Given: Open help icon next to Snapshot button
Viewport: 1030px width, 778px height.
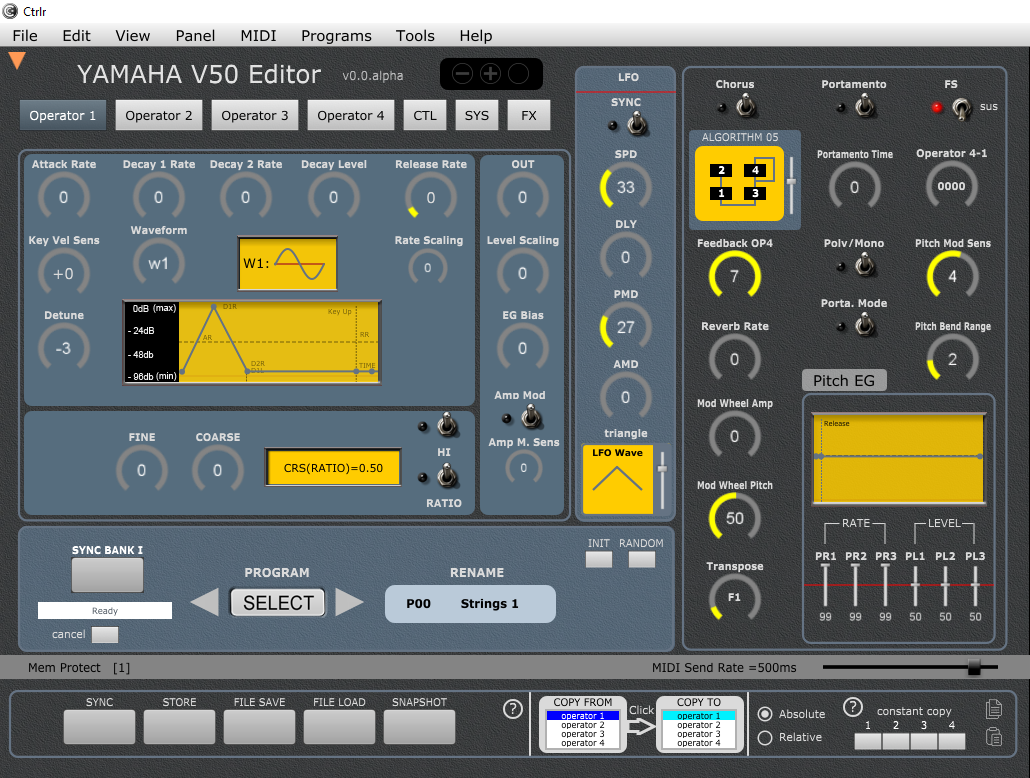Looking at the screenshot, I should click(x=512, y=709).
